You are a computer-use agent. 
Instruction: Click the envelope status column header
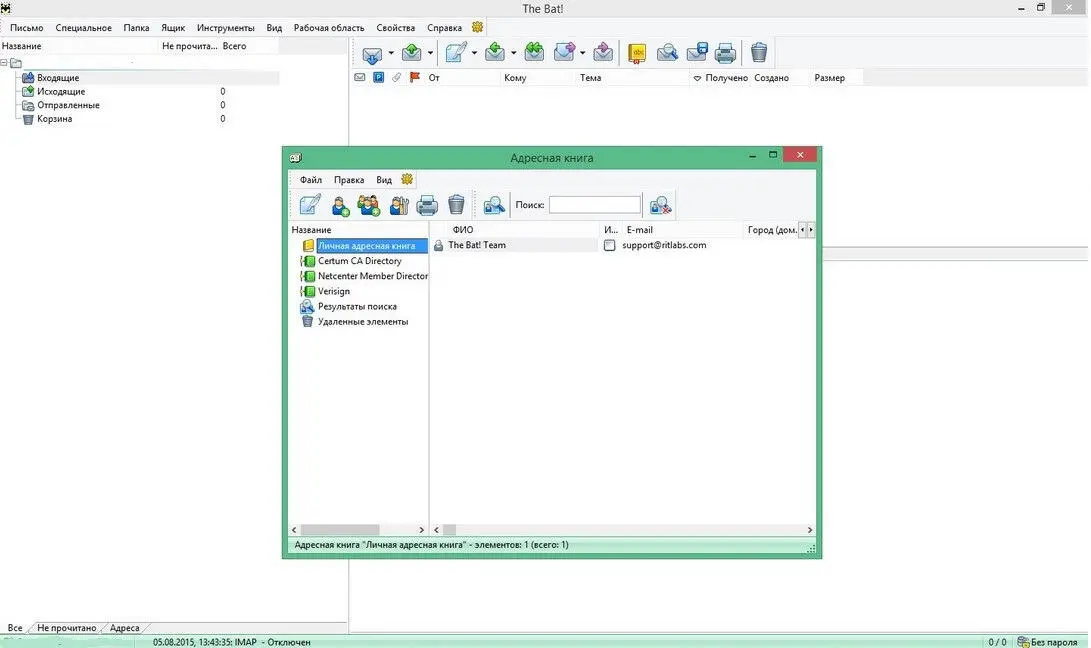pos(360,77)
